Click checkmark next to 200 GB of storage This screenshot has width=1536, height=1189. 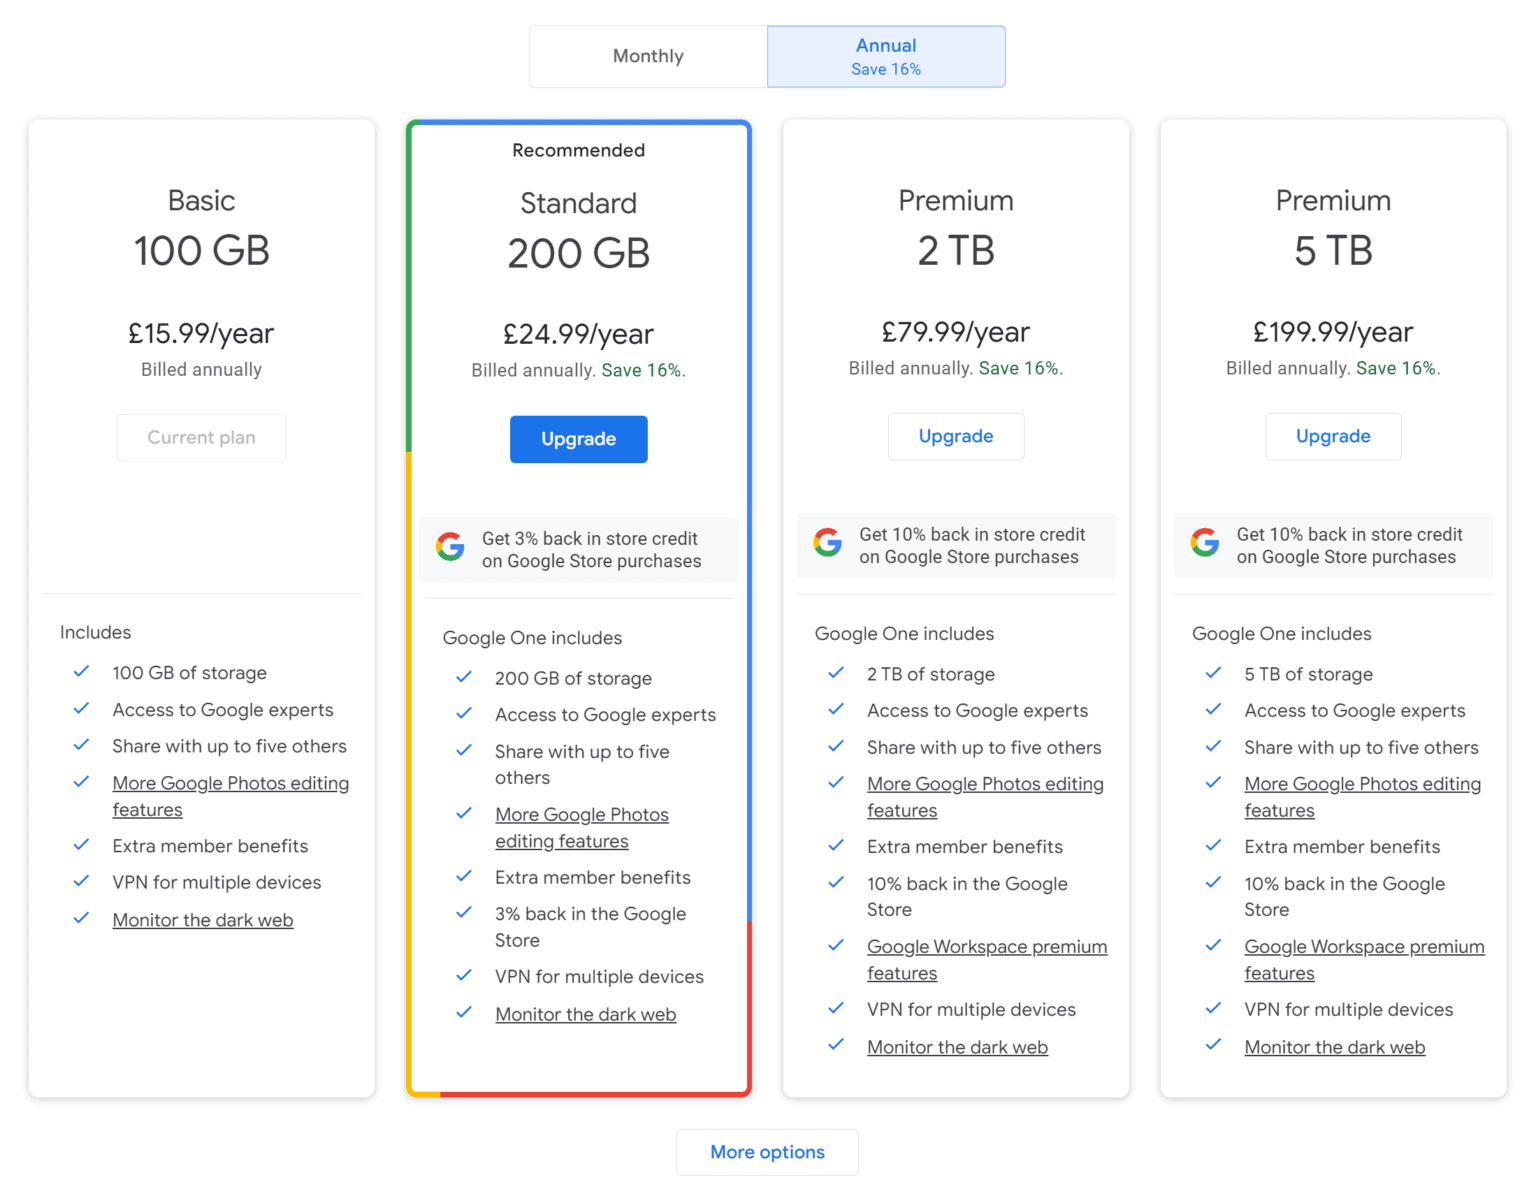click(464, 677)
